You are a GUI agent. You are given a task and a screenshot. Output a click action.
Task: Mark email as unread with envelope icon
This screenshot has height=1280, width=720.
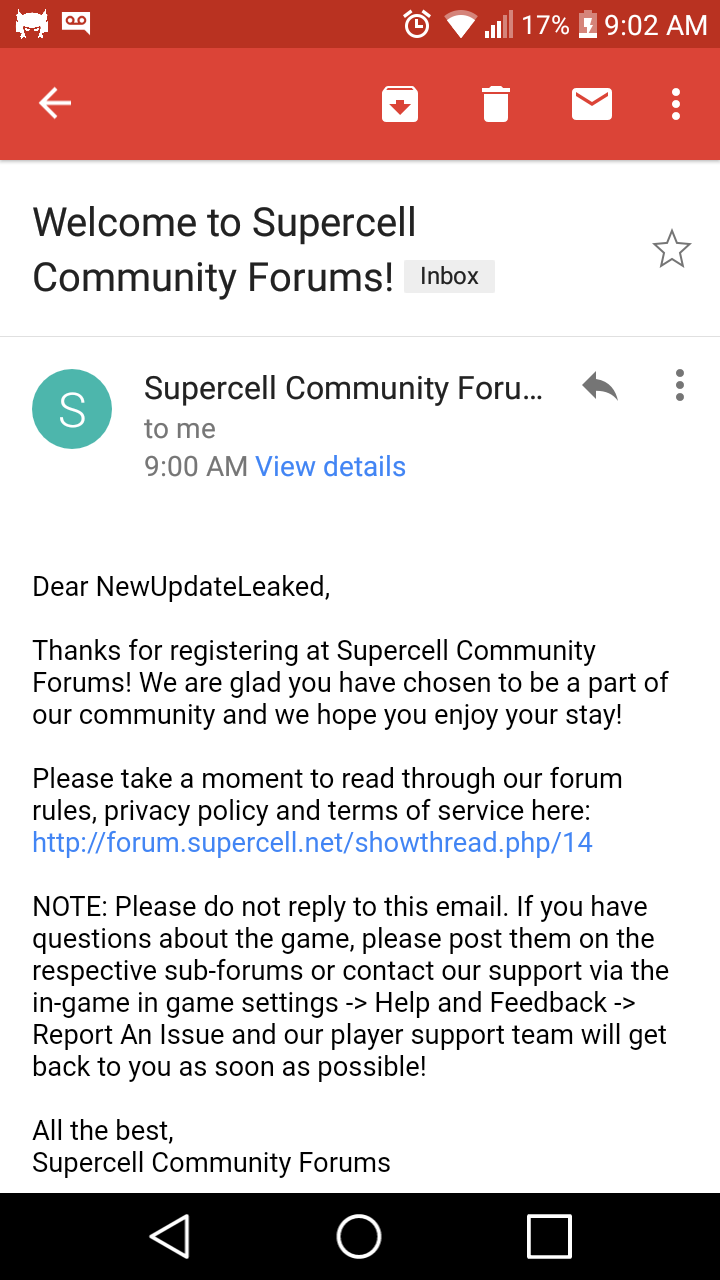[592, 103]
